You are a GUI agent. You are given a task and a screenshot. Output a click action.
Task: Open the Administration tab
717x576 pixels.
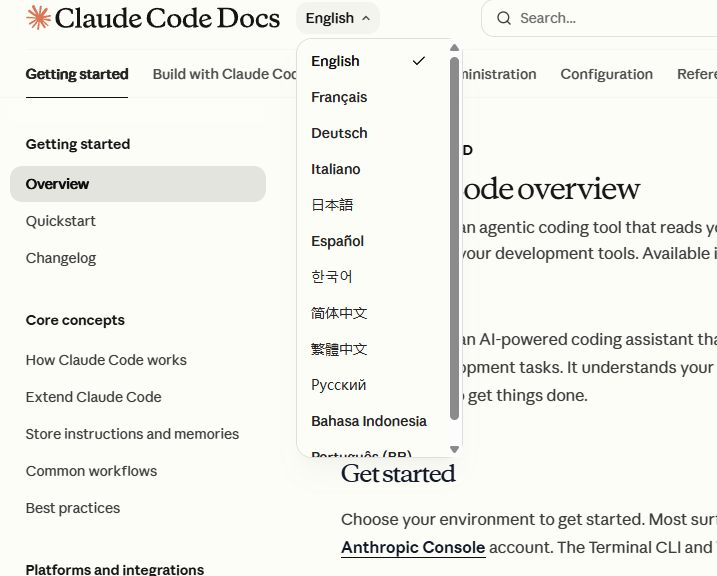pos(499,74)
